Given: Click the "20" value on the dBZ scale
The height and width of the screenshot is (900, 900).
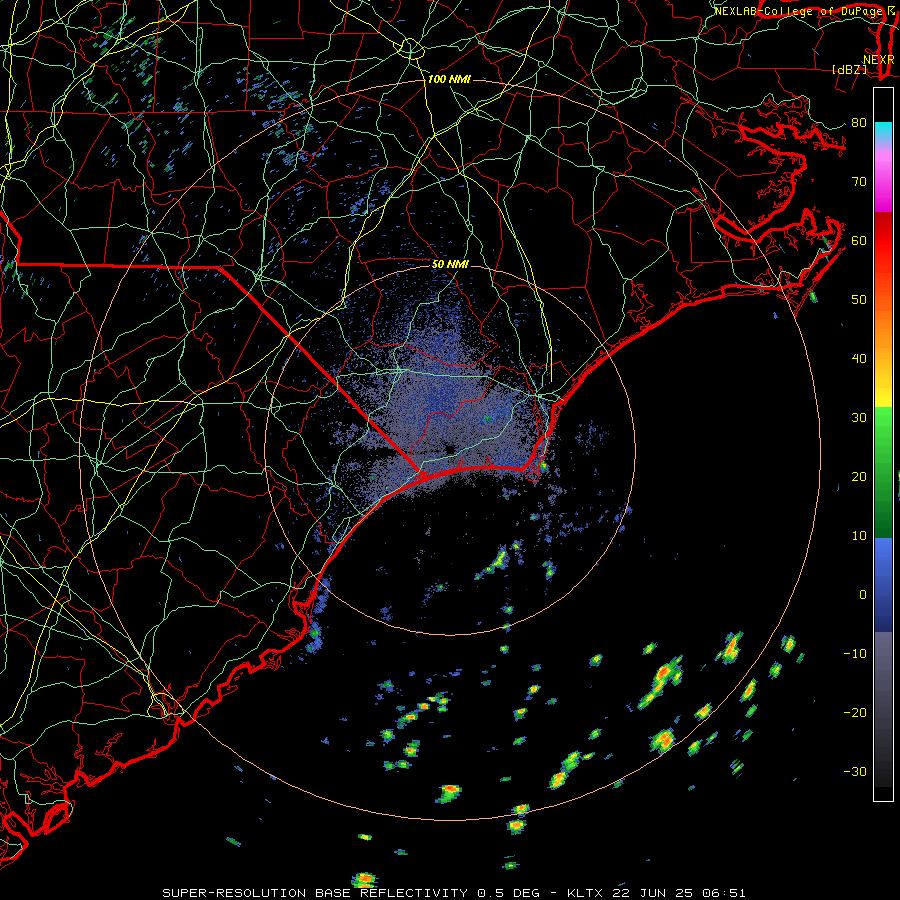Looking at the screenshot, I should 859,477.
